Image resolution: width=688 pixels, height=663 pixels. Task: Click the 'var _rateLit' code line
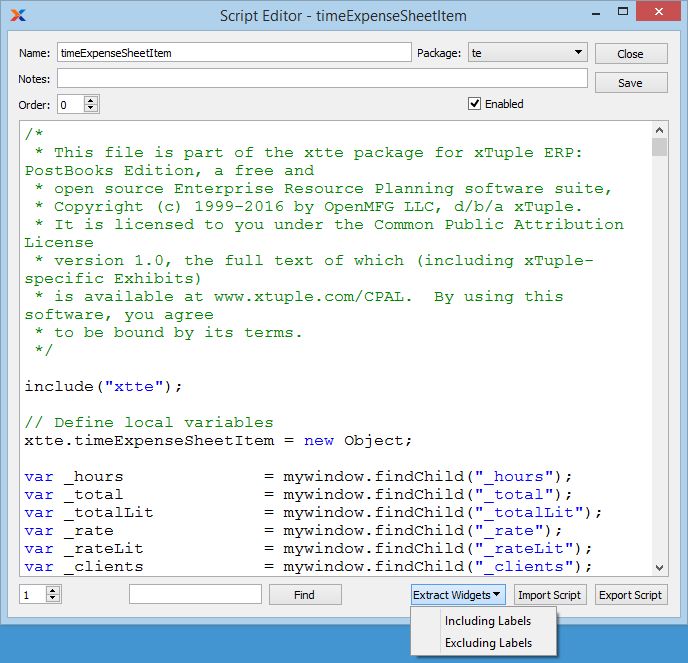point(308,548)
